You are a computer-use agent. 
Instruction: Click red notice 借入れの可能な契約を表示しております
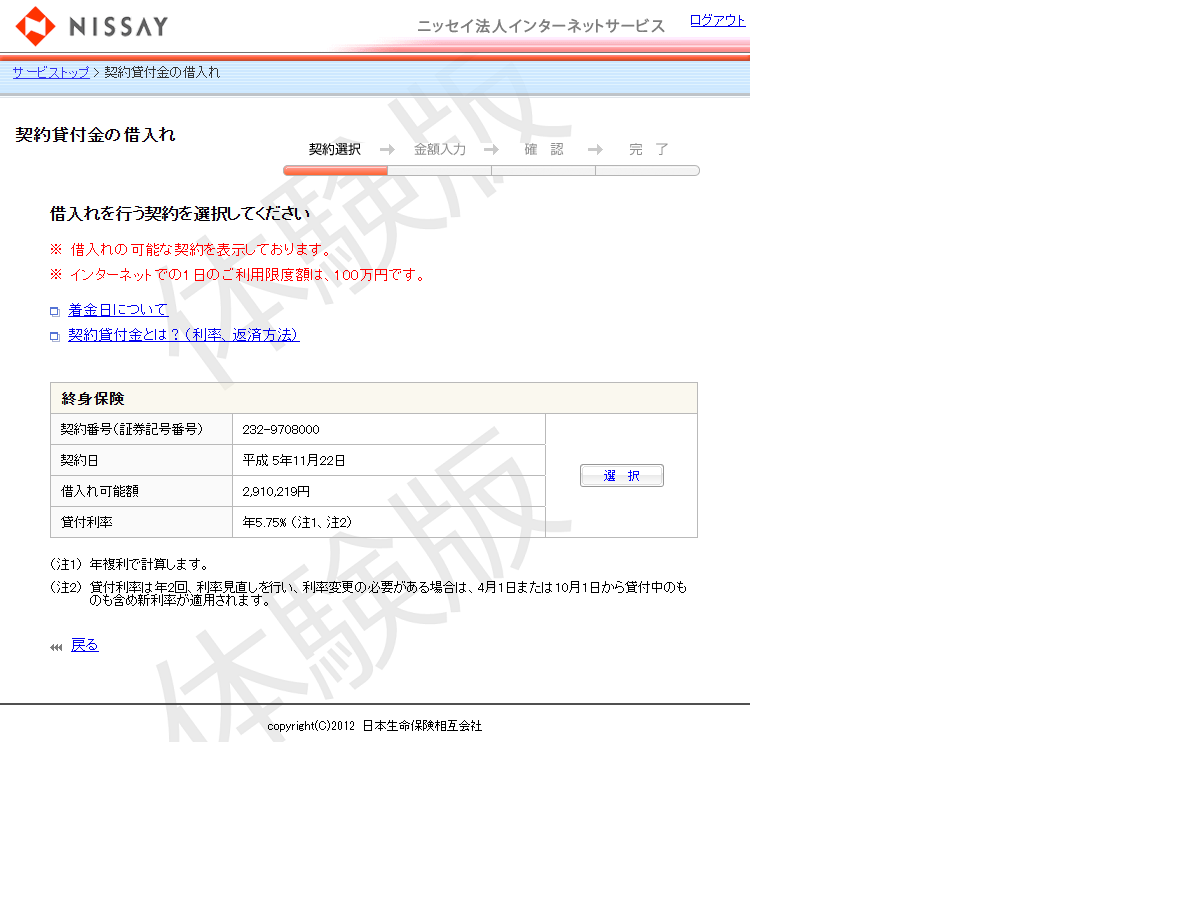[190, 249]
